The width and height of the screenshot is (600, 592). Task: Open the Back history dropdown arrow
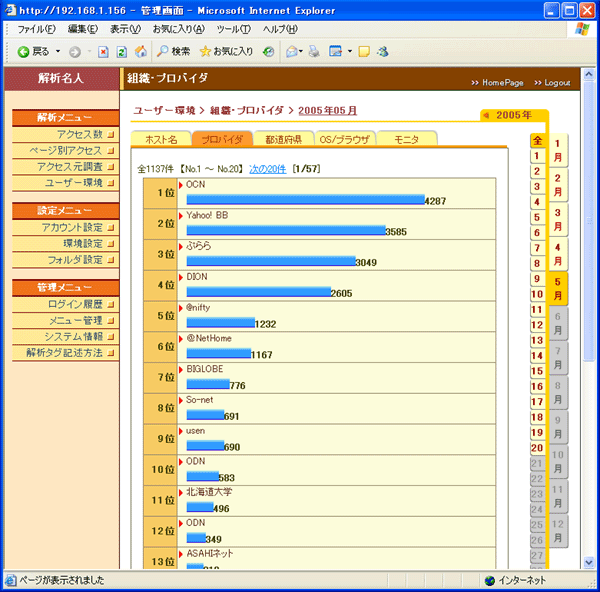[x=58, y=51]
